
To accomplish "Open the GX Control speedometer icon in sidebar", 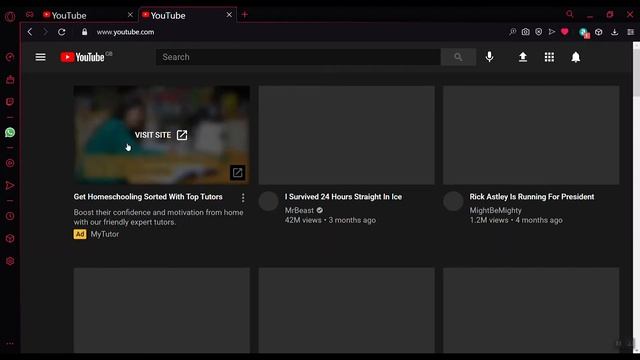I will point(10,57).
